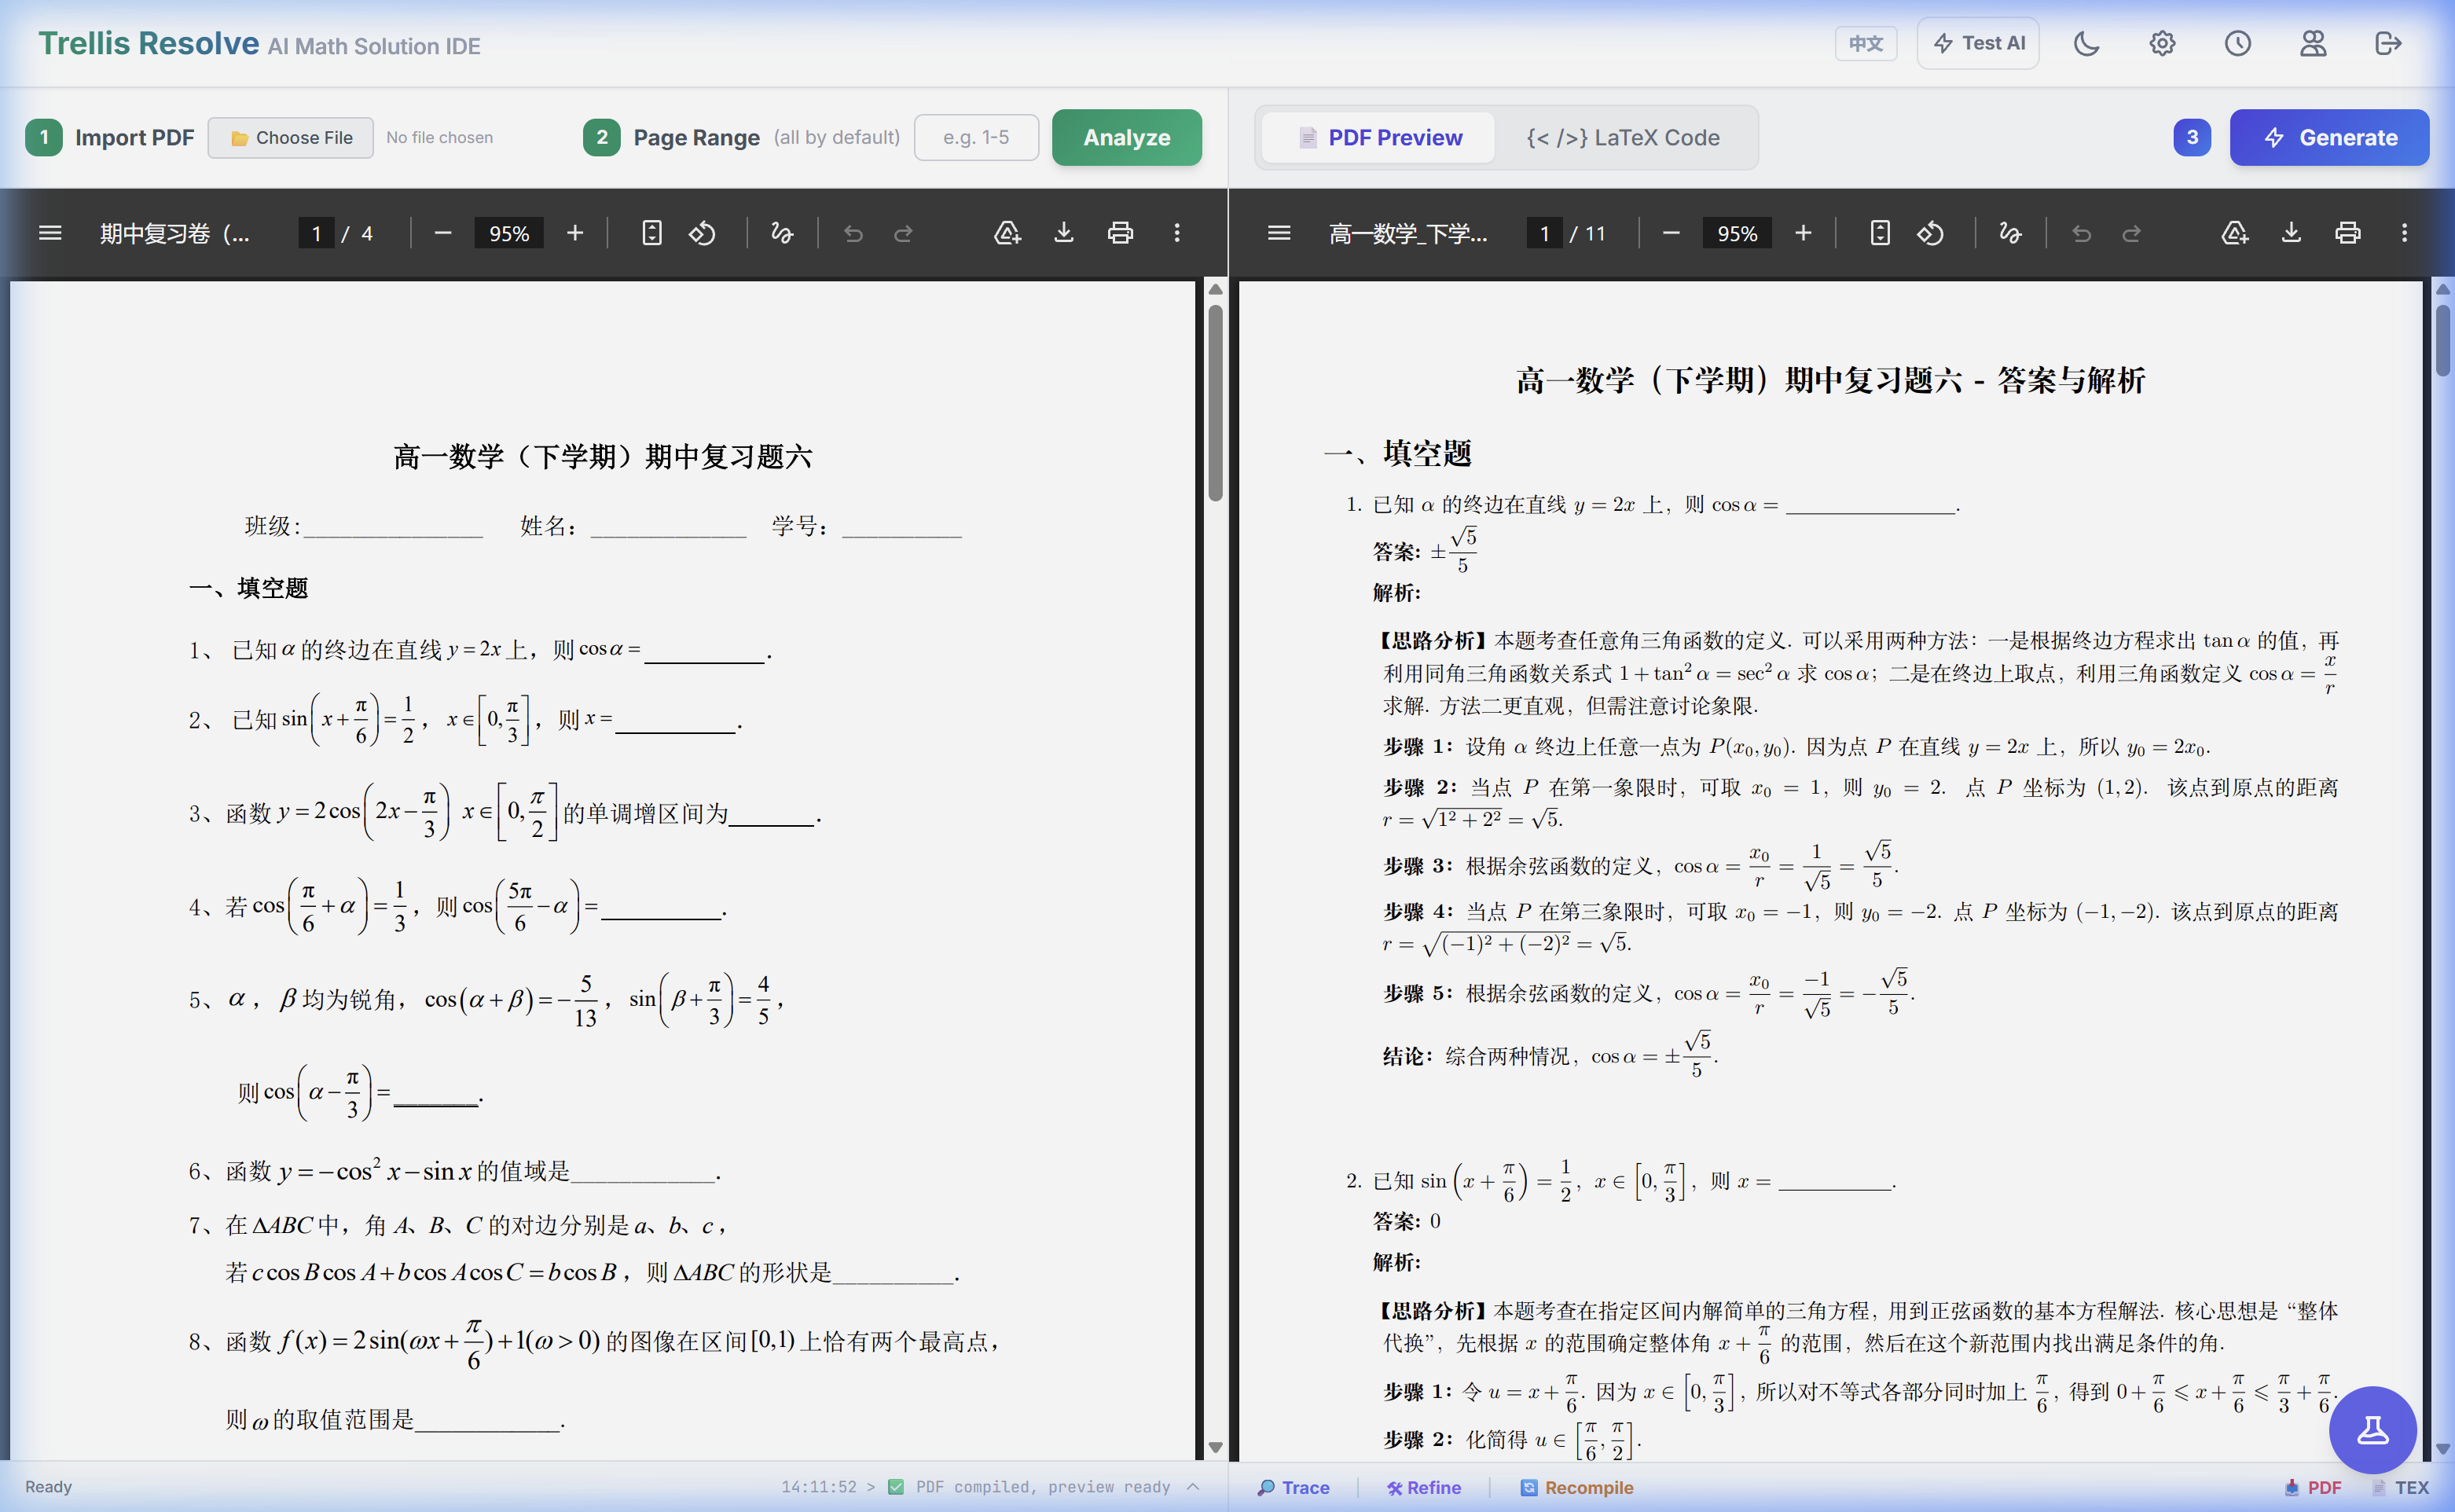
Task: Open left viewer more actions menu
Action: 1177,233
